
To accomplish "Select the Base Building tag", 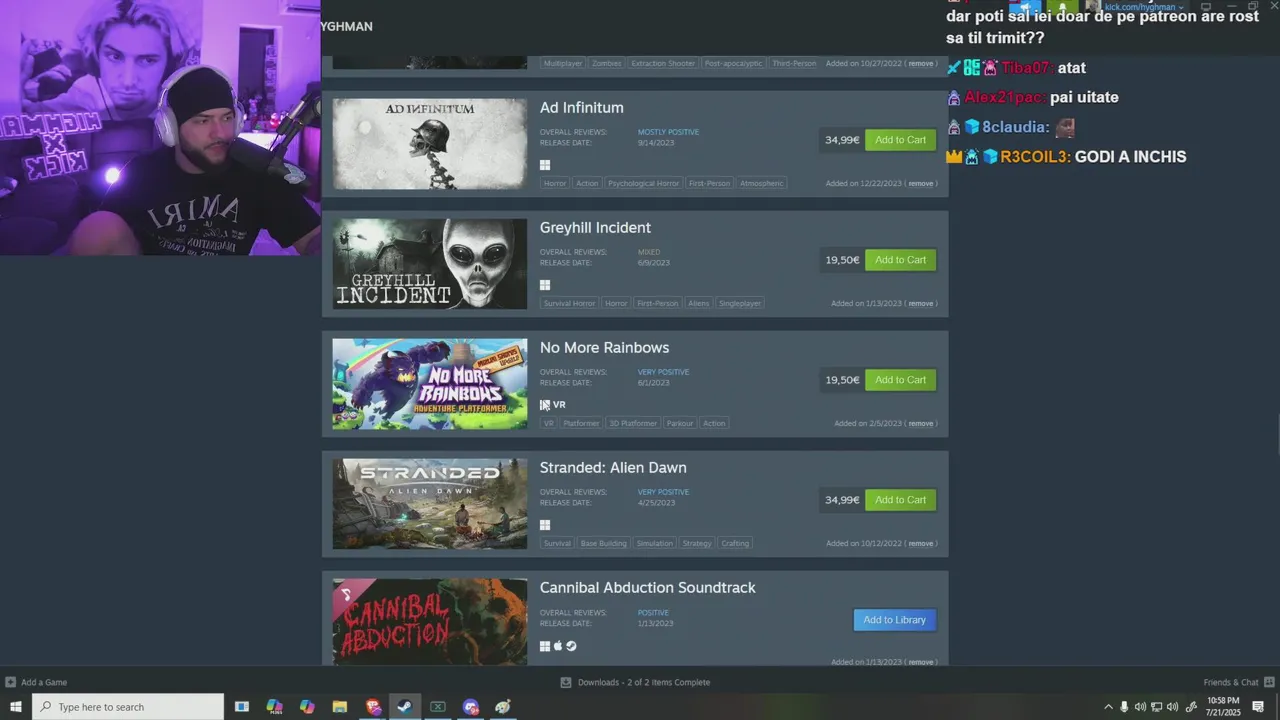I will (603, 543).
